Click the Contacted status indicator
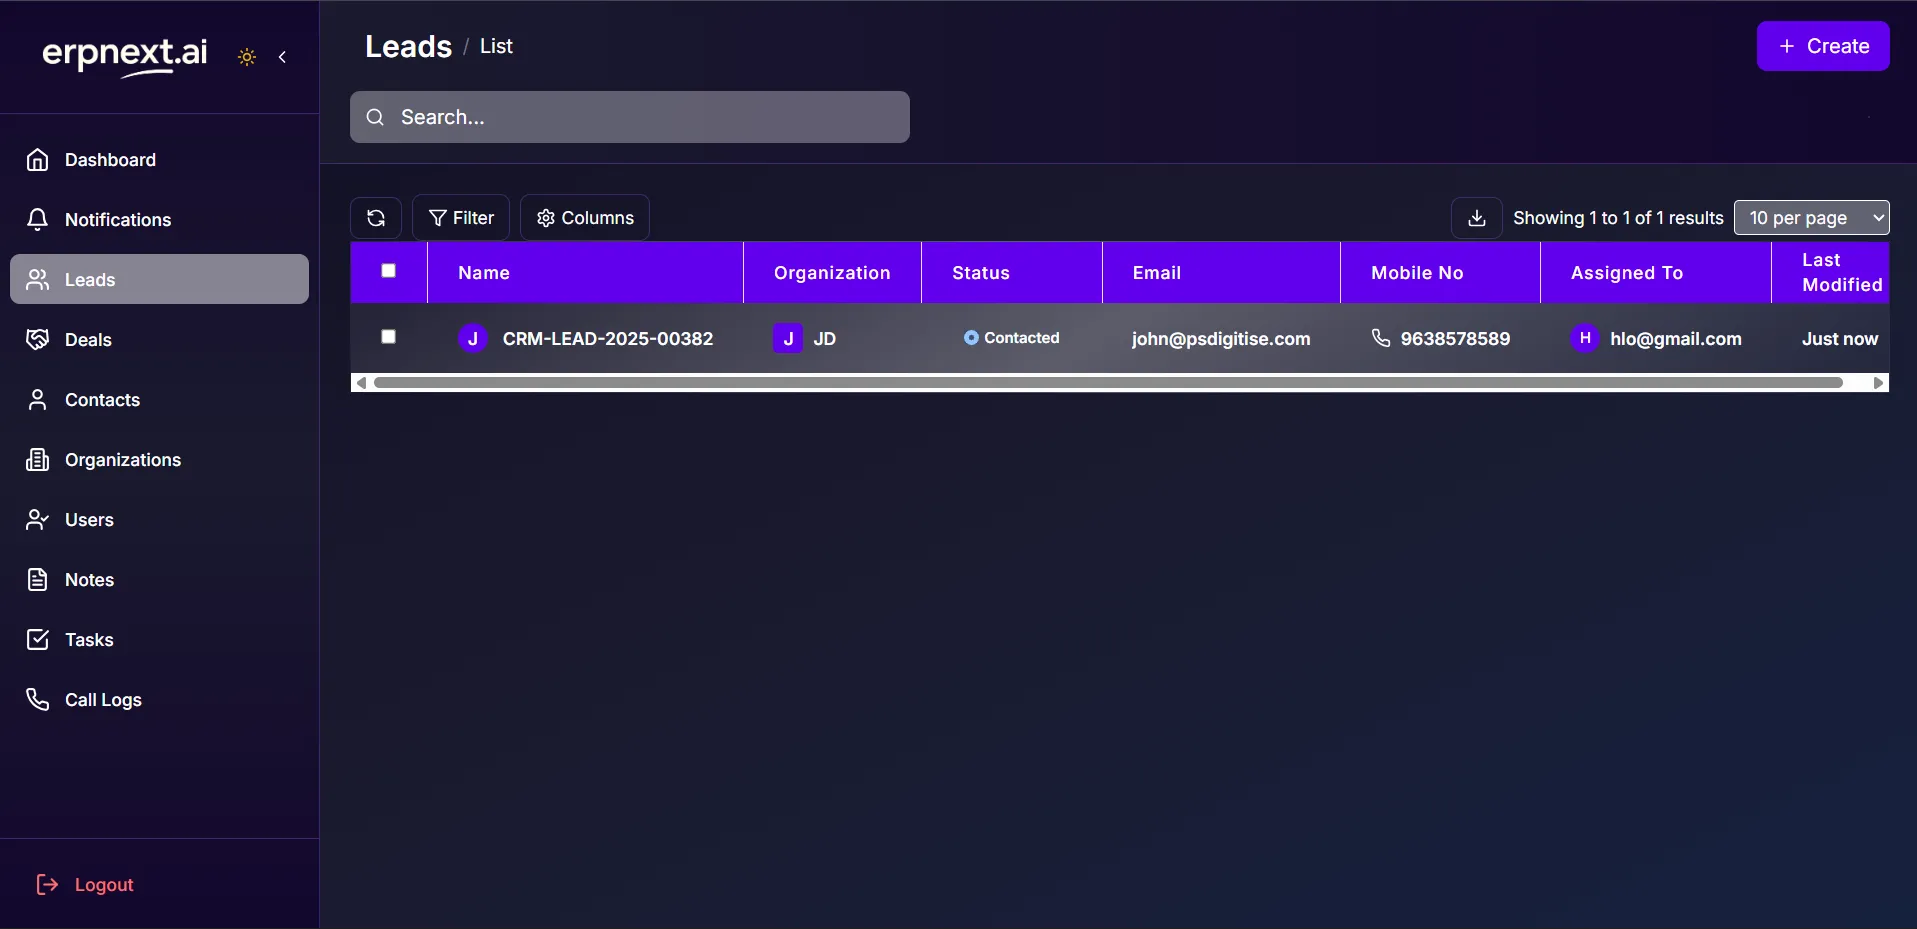The height and width of the screenshot is (929, 1917). pos(1011,338)
